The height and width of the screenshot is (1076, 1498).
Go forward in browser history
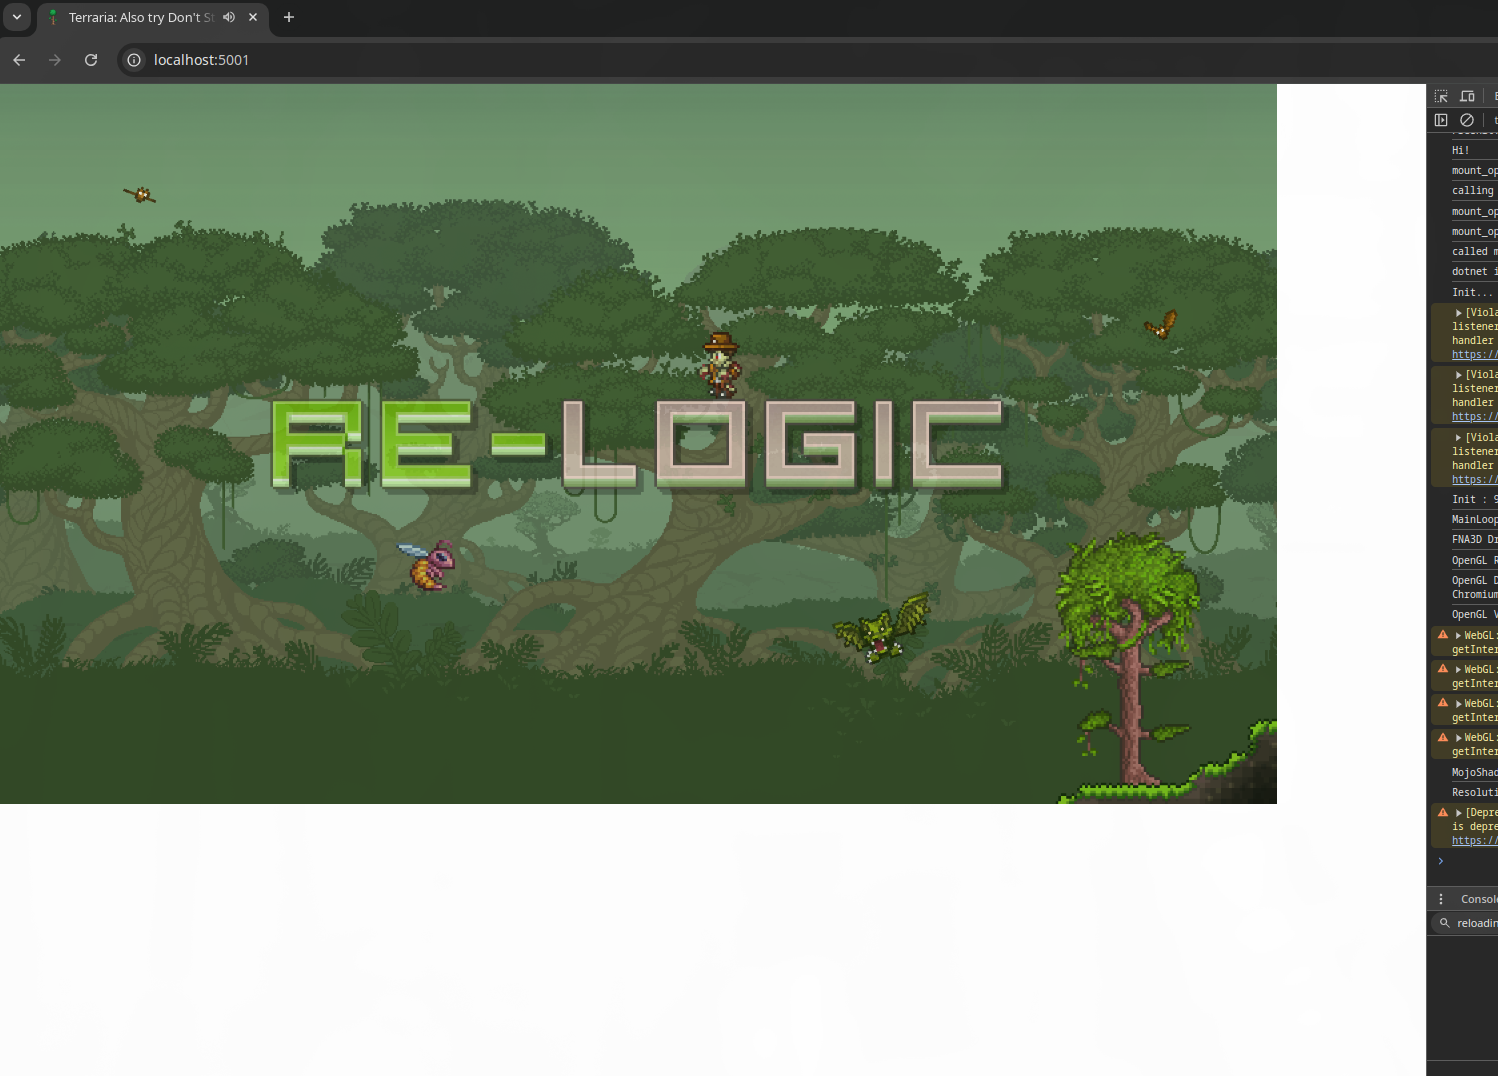tap(55, 60)
